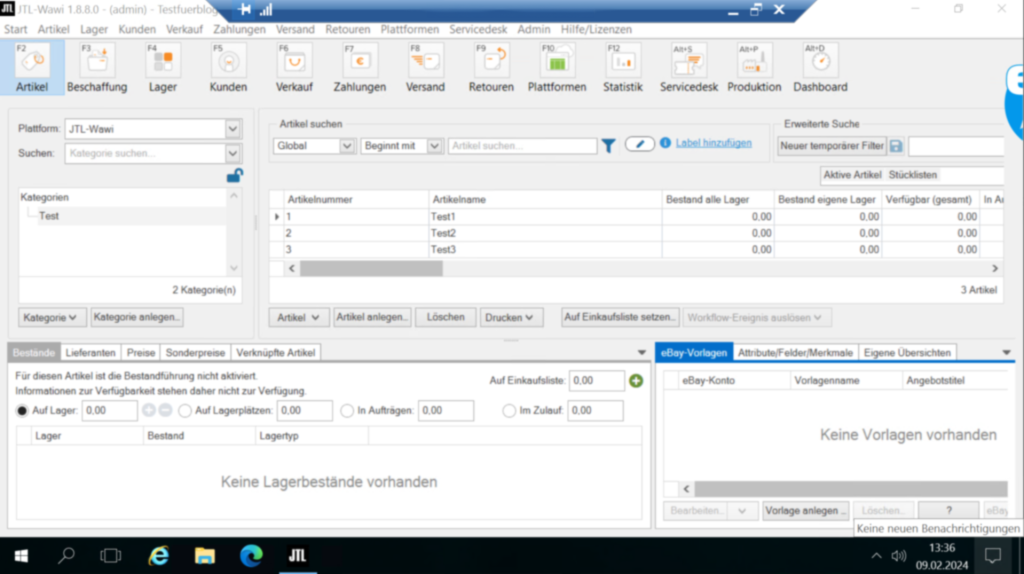This screenshot has height=574, width=1024.
Task: Switch to Attribute/Felder/Merkmale tab
Action: click(x=795, y=353)
